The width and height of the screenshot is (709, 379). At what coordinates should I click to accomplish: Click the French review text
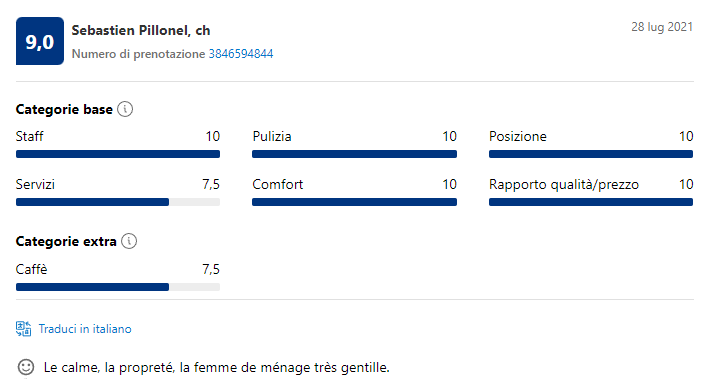pos(217,367)
